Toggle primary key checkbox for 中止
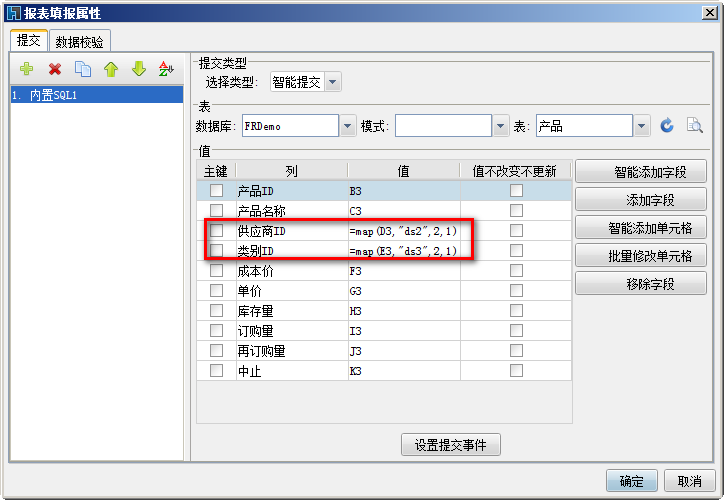The image size is (724, 500). point(216,371)
